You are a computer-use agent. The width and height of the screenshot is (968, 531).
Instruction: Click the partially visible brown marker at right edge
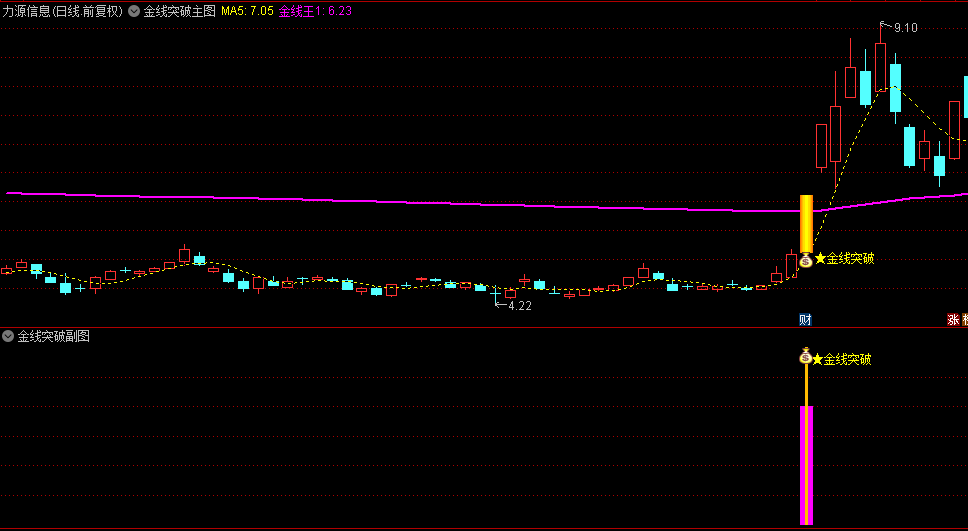pyautogui.click(x=965, y=319)
